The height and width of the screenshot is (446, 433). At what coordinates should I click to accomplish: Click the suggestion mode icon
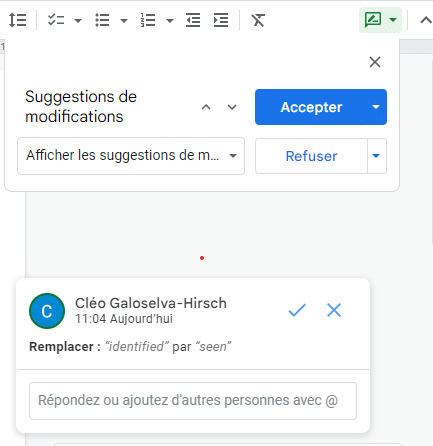[373, 20]
